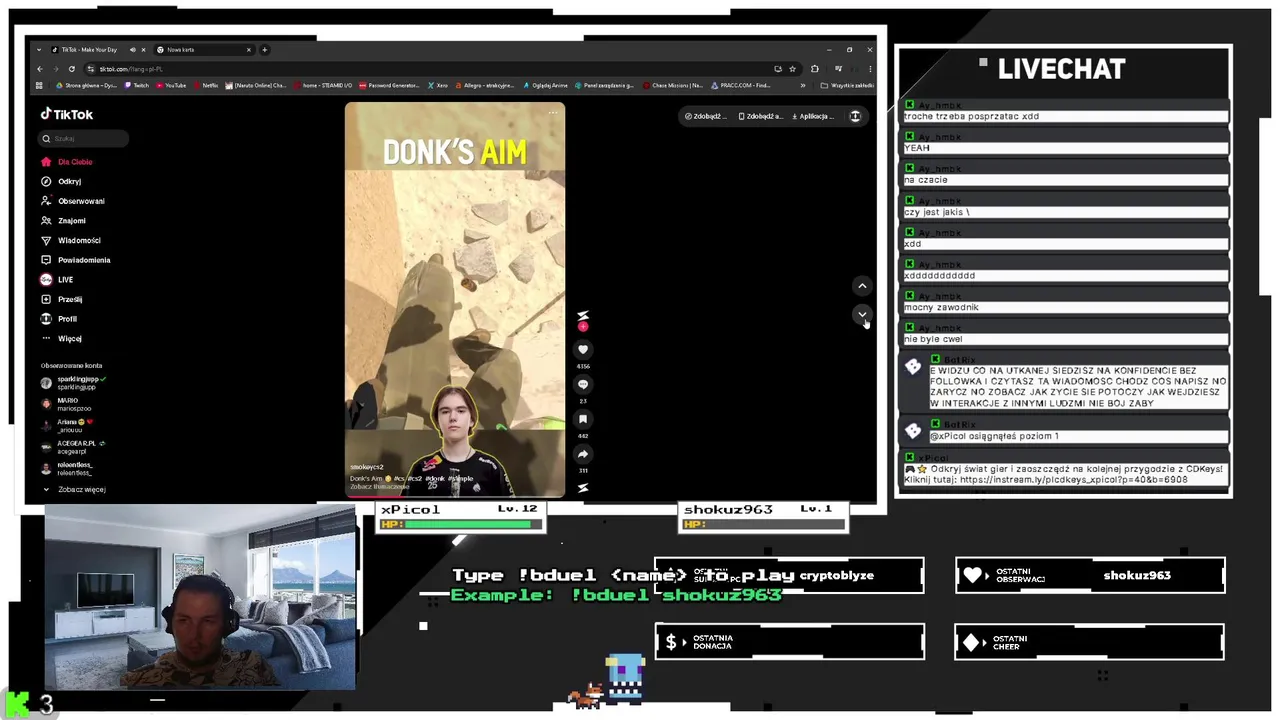
Task: Switch to Nowa karta tab
Action: pos(204,49)
